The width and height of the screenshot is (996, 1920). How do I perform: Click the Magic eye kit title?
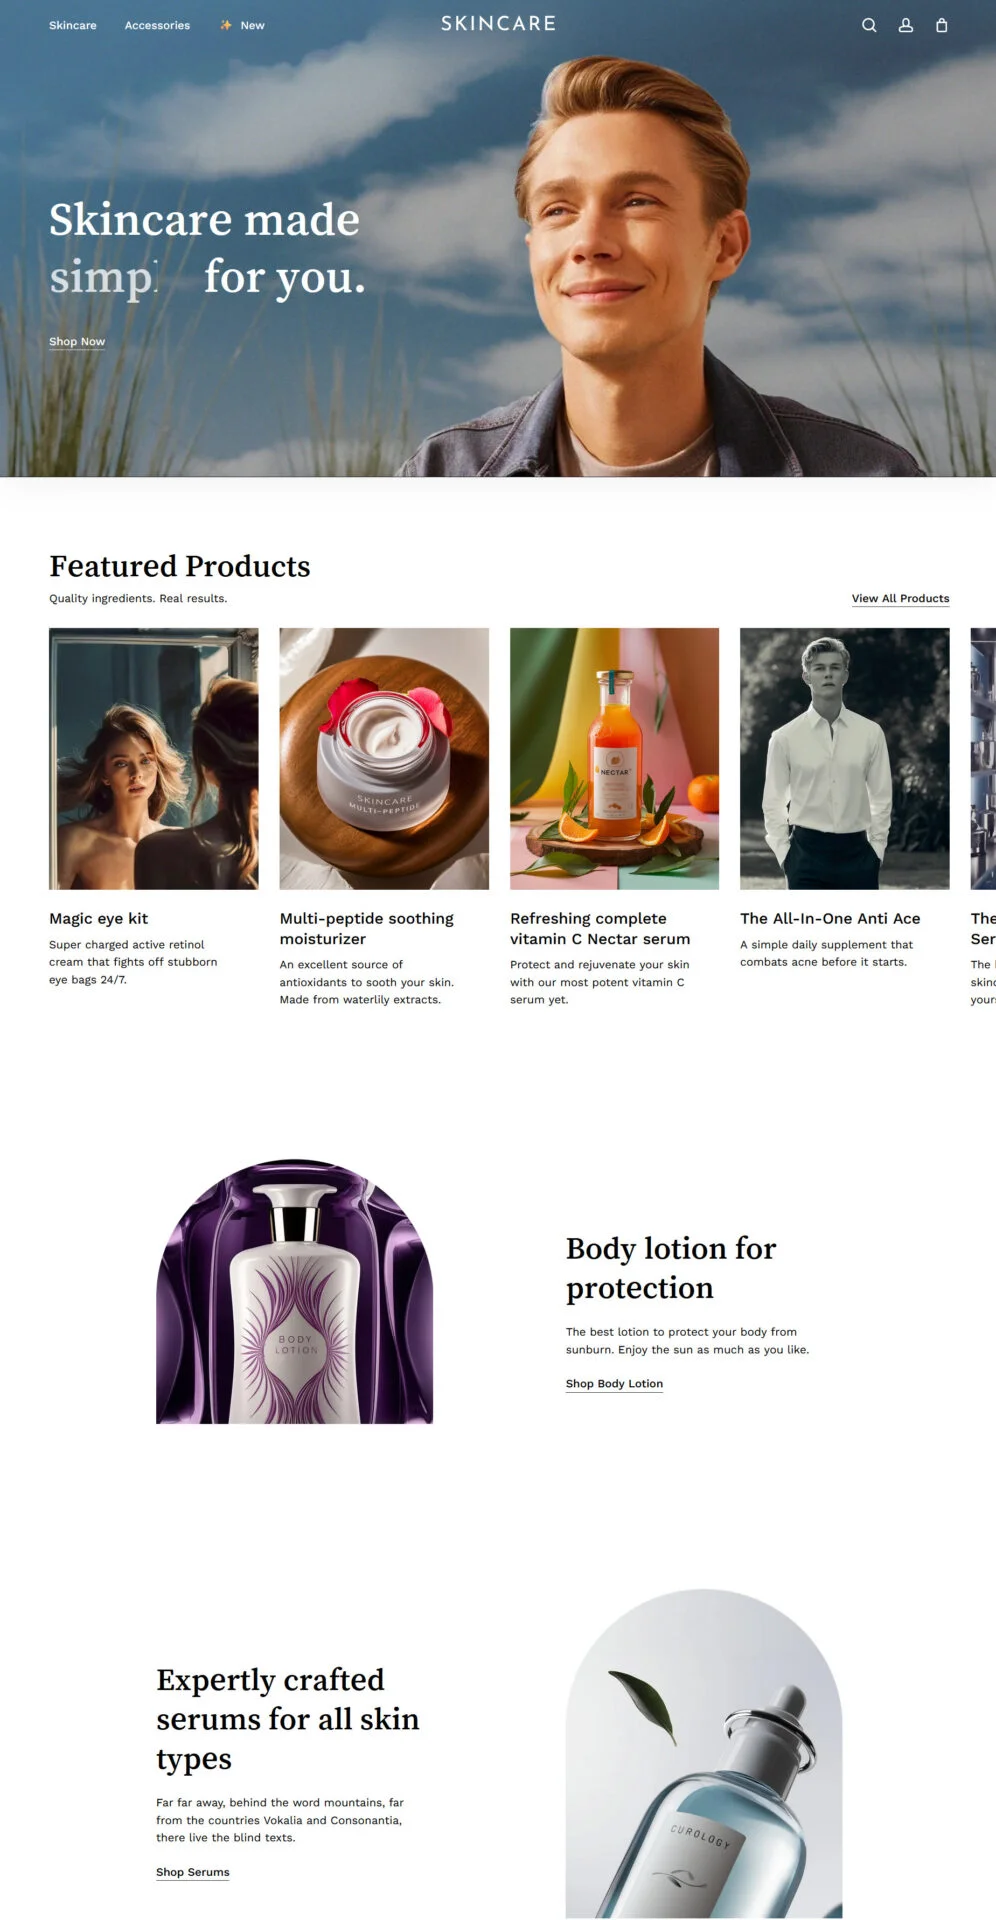98,918
